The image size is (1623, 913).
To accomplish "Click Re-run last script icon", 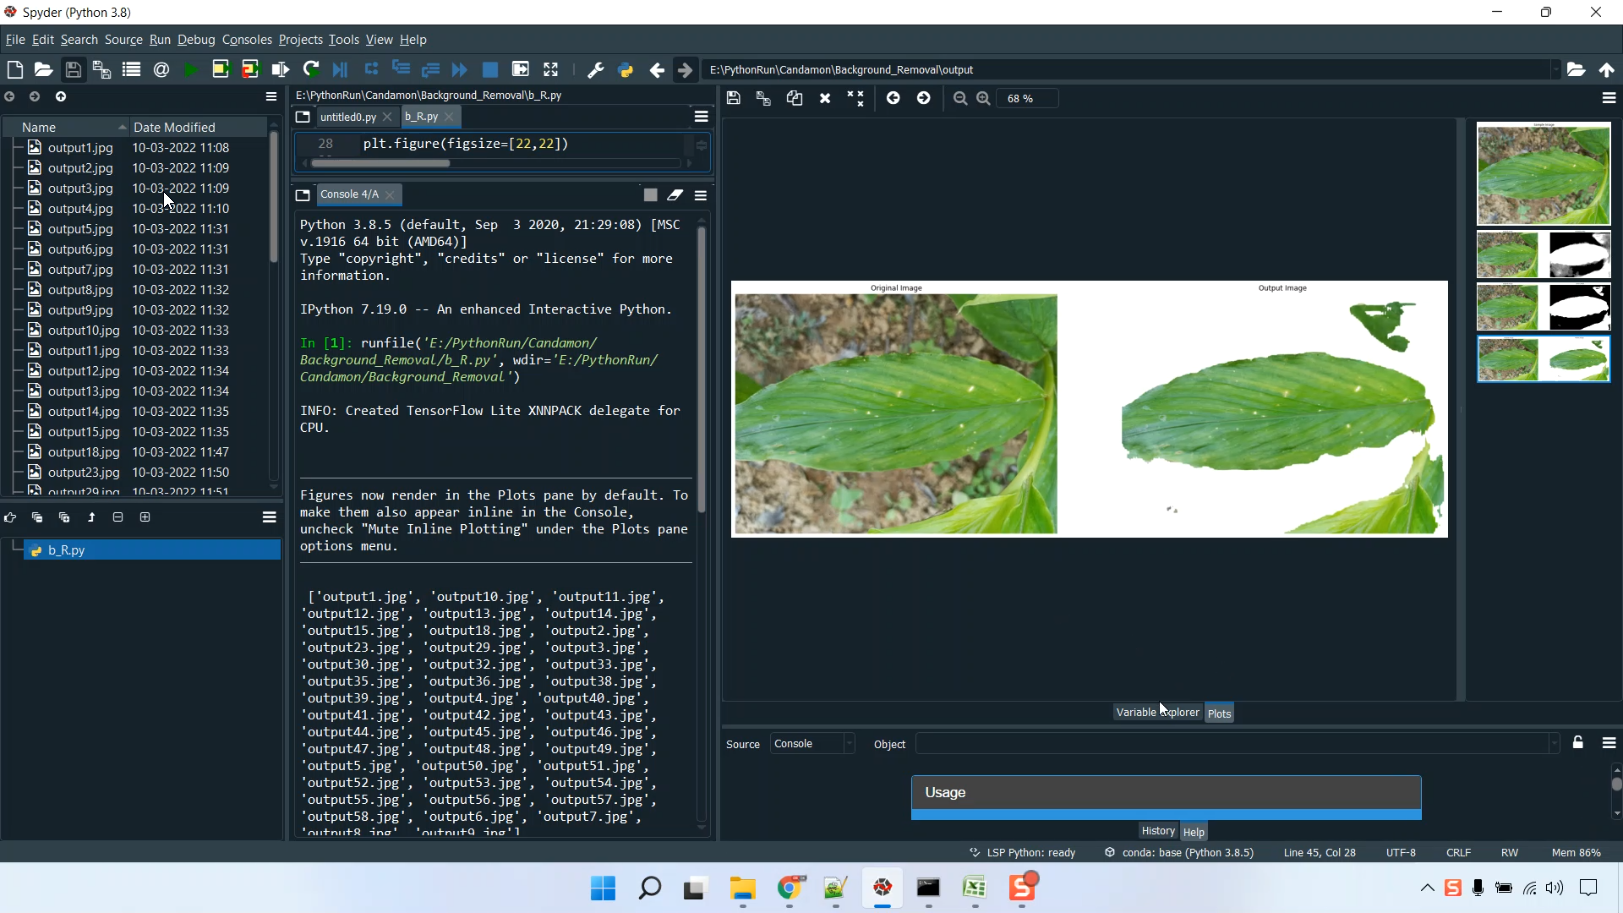I will (311, 69).
